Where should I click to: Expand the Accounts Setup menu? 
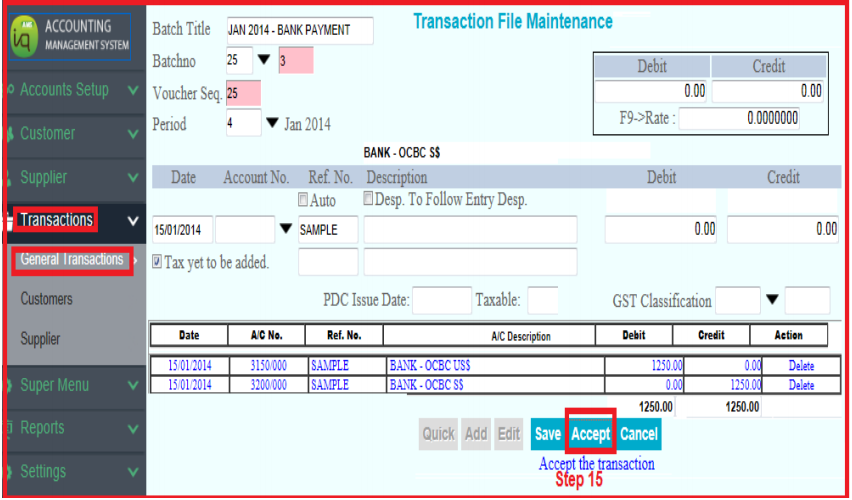pos(72,90)
